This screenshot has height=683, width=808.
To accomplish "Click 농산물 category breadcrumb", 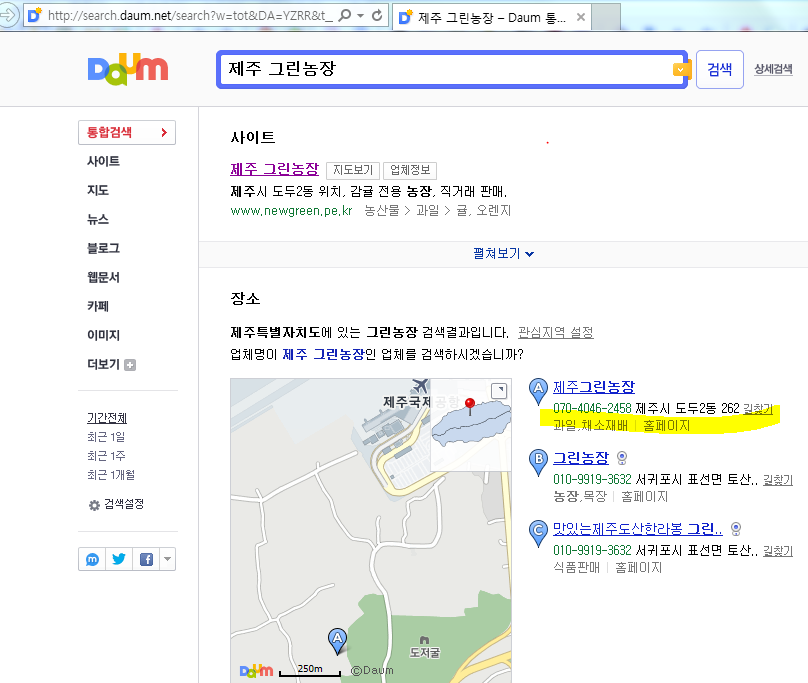I will (382, 210).
